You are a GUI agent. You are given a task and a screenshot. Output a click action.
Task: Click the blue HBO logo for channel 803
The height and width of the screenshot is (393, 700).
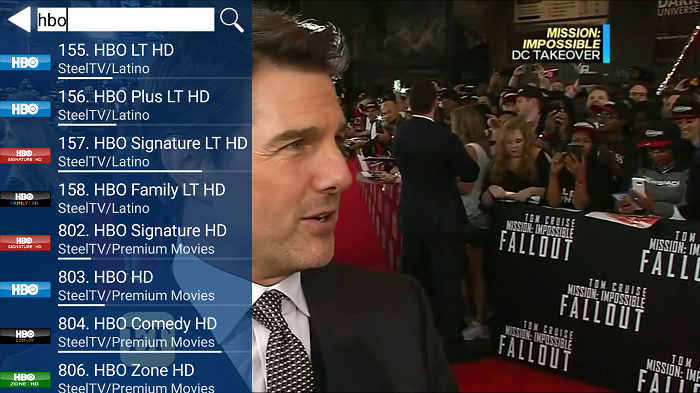tap(25, 289)
